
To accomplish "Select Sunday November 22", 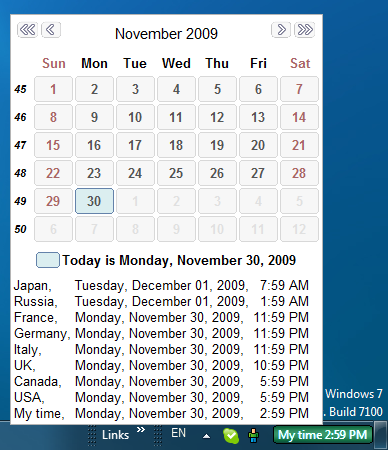I will pos(53,173).
